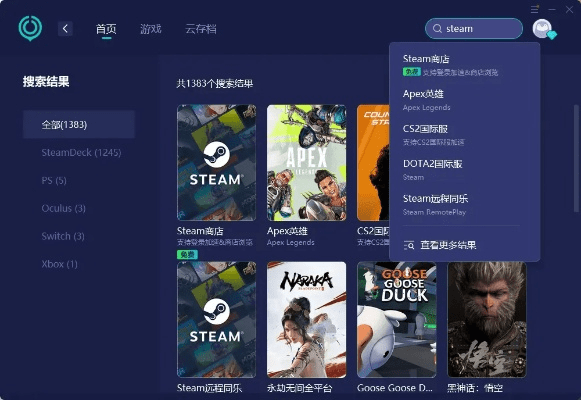Select the Switch (3) filter
This screenshot has width=581, height=400.
[x=63, y=236]
